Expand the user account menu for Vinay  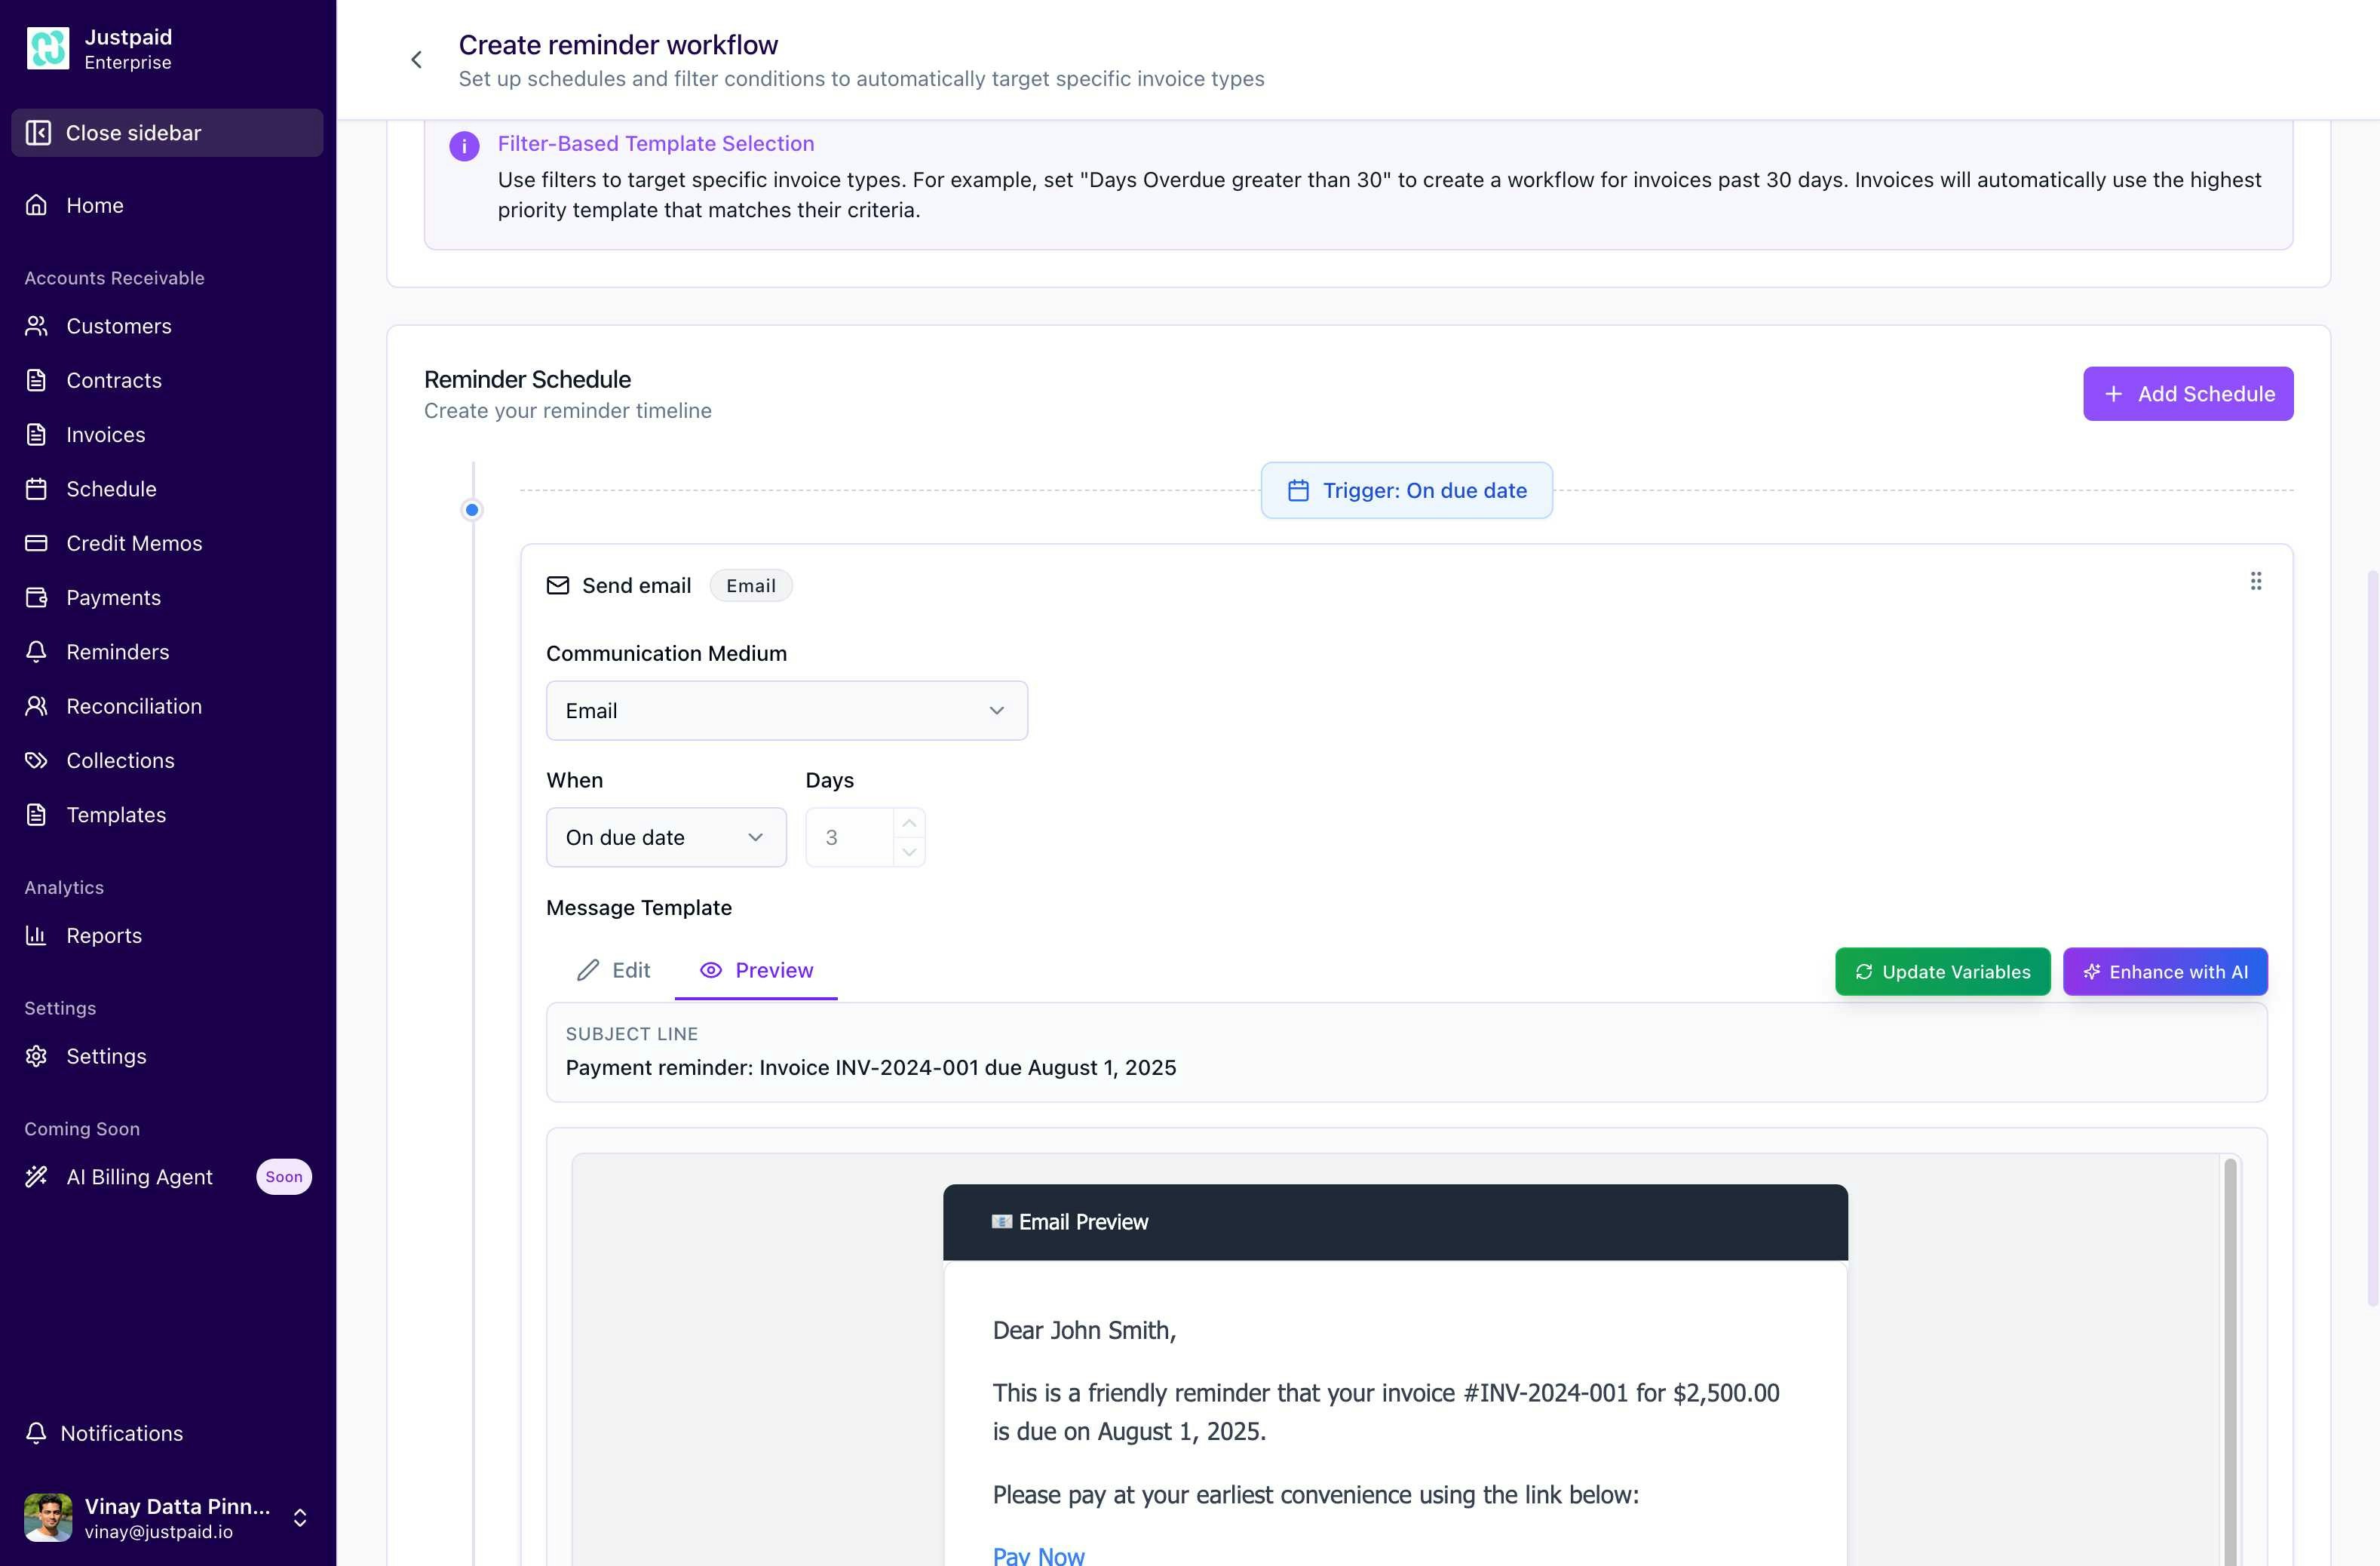pos(300,1517)
